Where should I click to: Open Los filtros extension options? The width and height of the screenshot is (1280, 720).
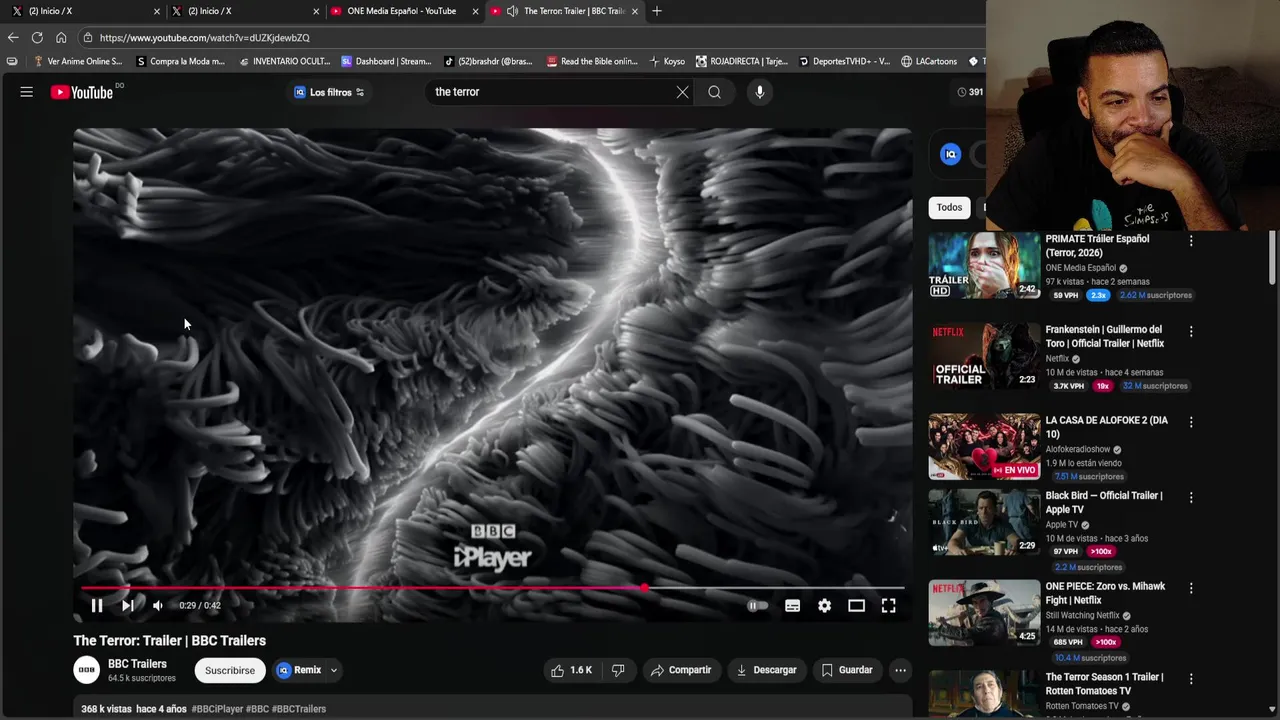329,92
